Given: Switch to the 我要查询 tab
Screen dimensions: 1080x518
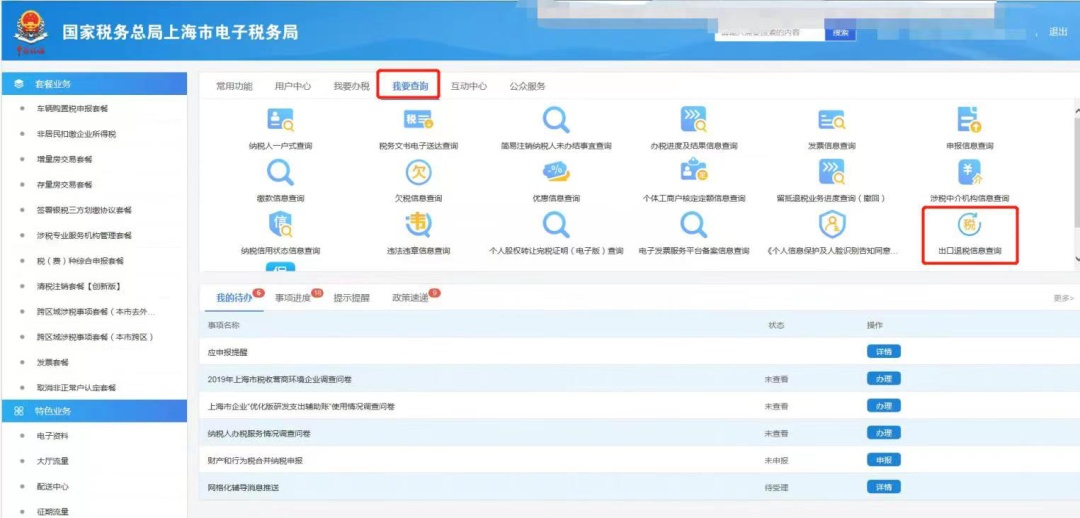Looking at the screenshot, I should point(410,87).
